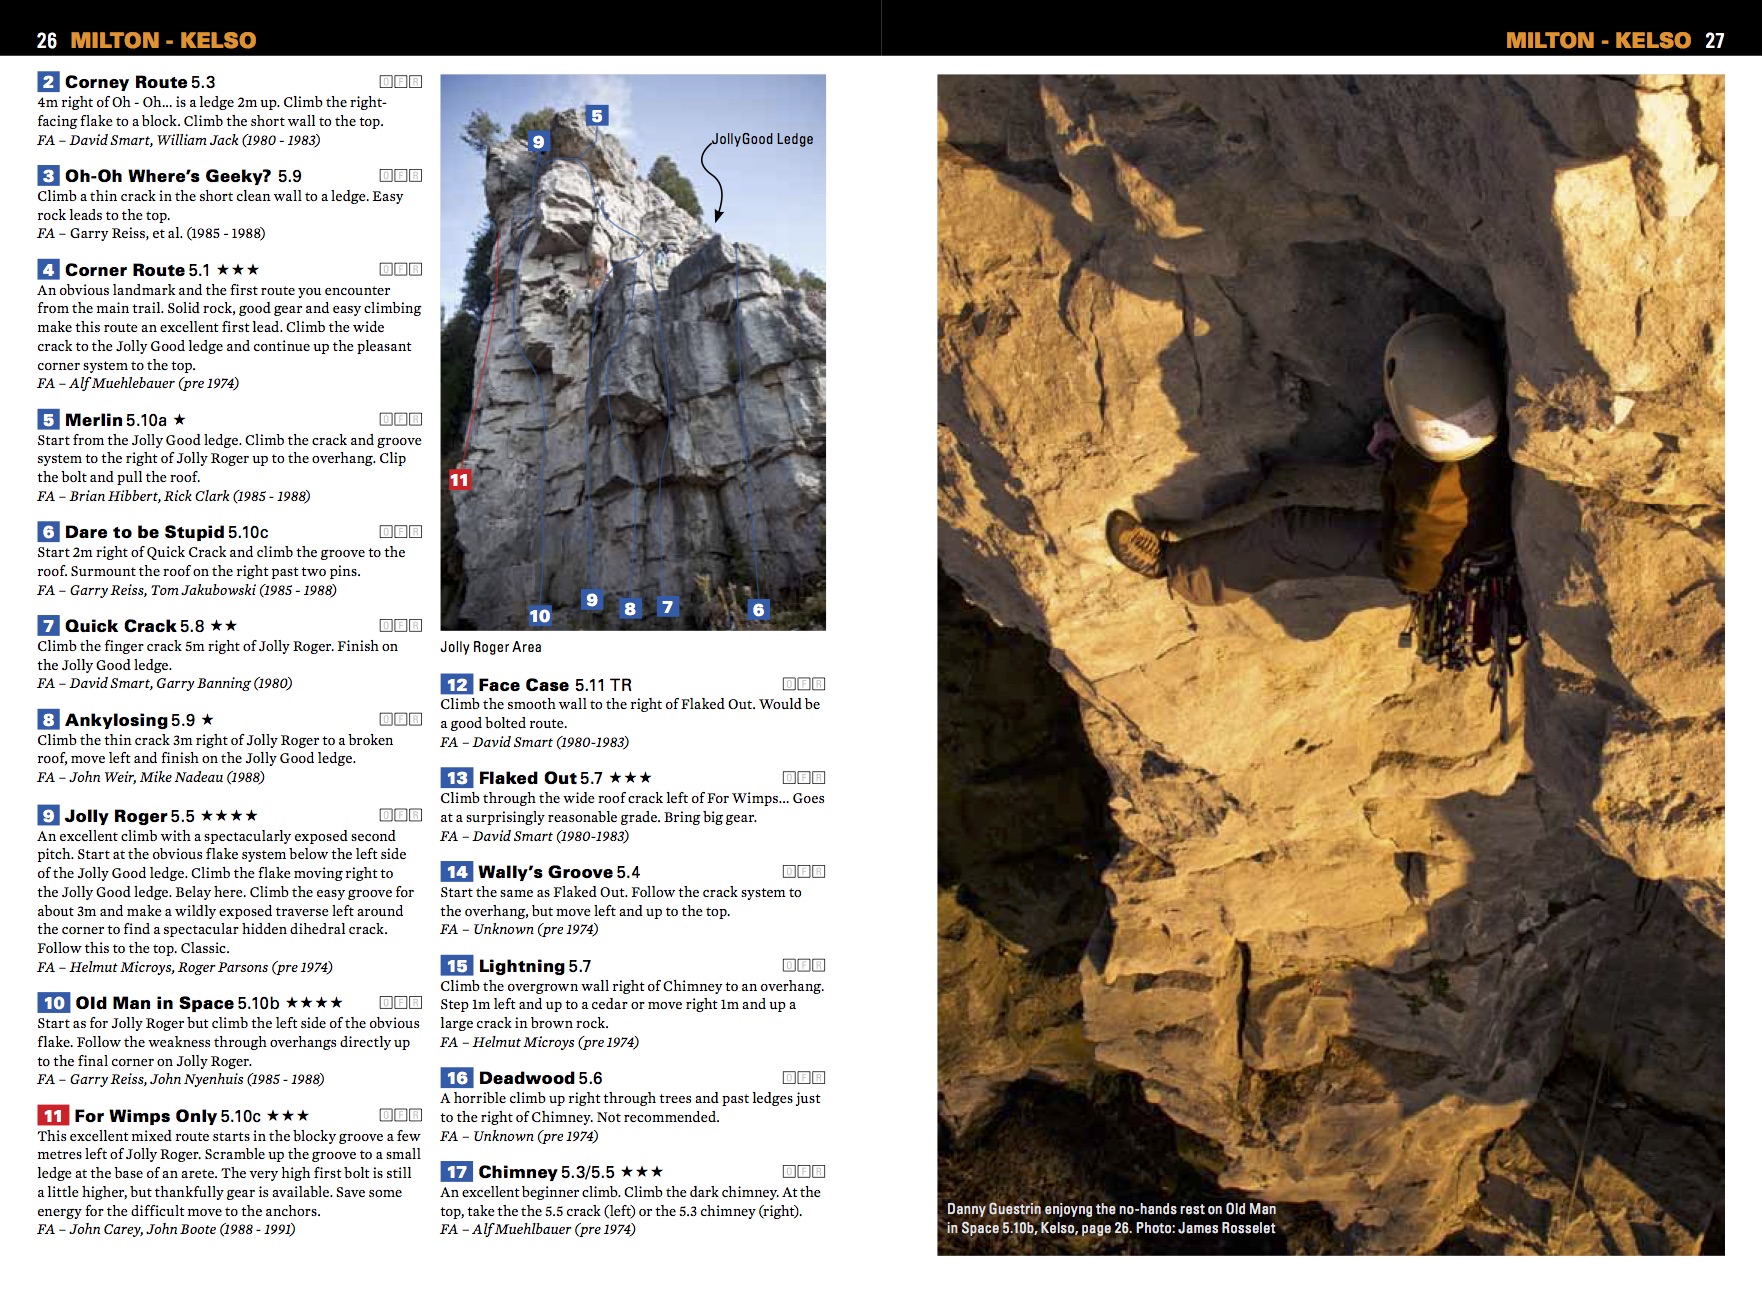Click the route 8 marker at the photo base
1762x1312 pixels.
pos(629,608)
